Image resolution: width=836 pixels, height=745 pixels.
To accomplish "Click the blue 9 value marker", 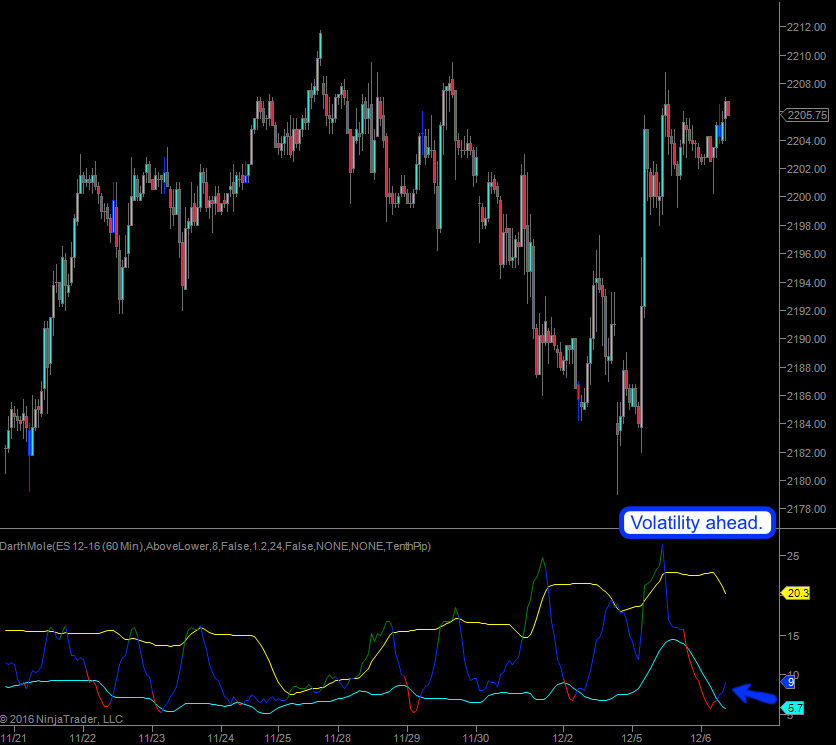I will tap(788, 682).
